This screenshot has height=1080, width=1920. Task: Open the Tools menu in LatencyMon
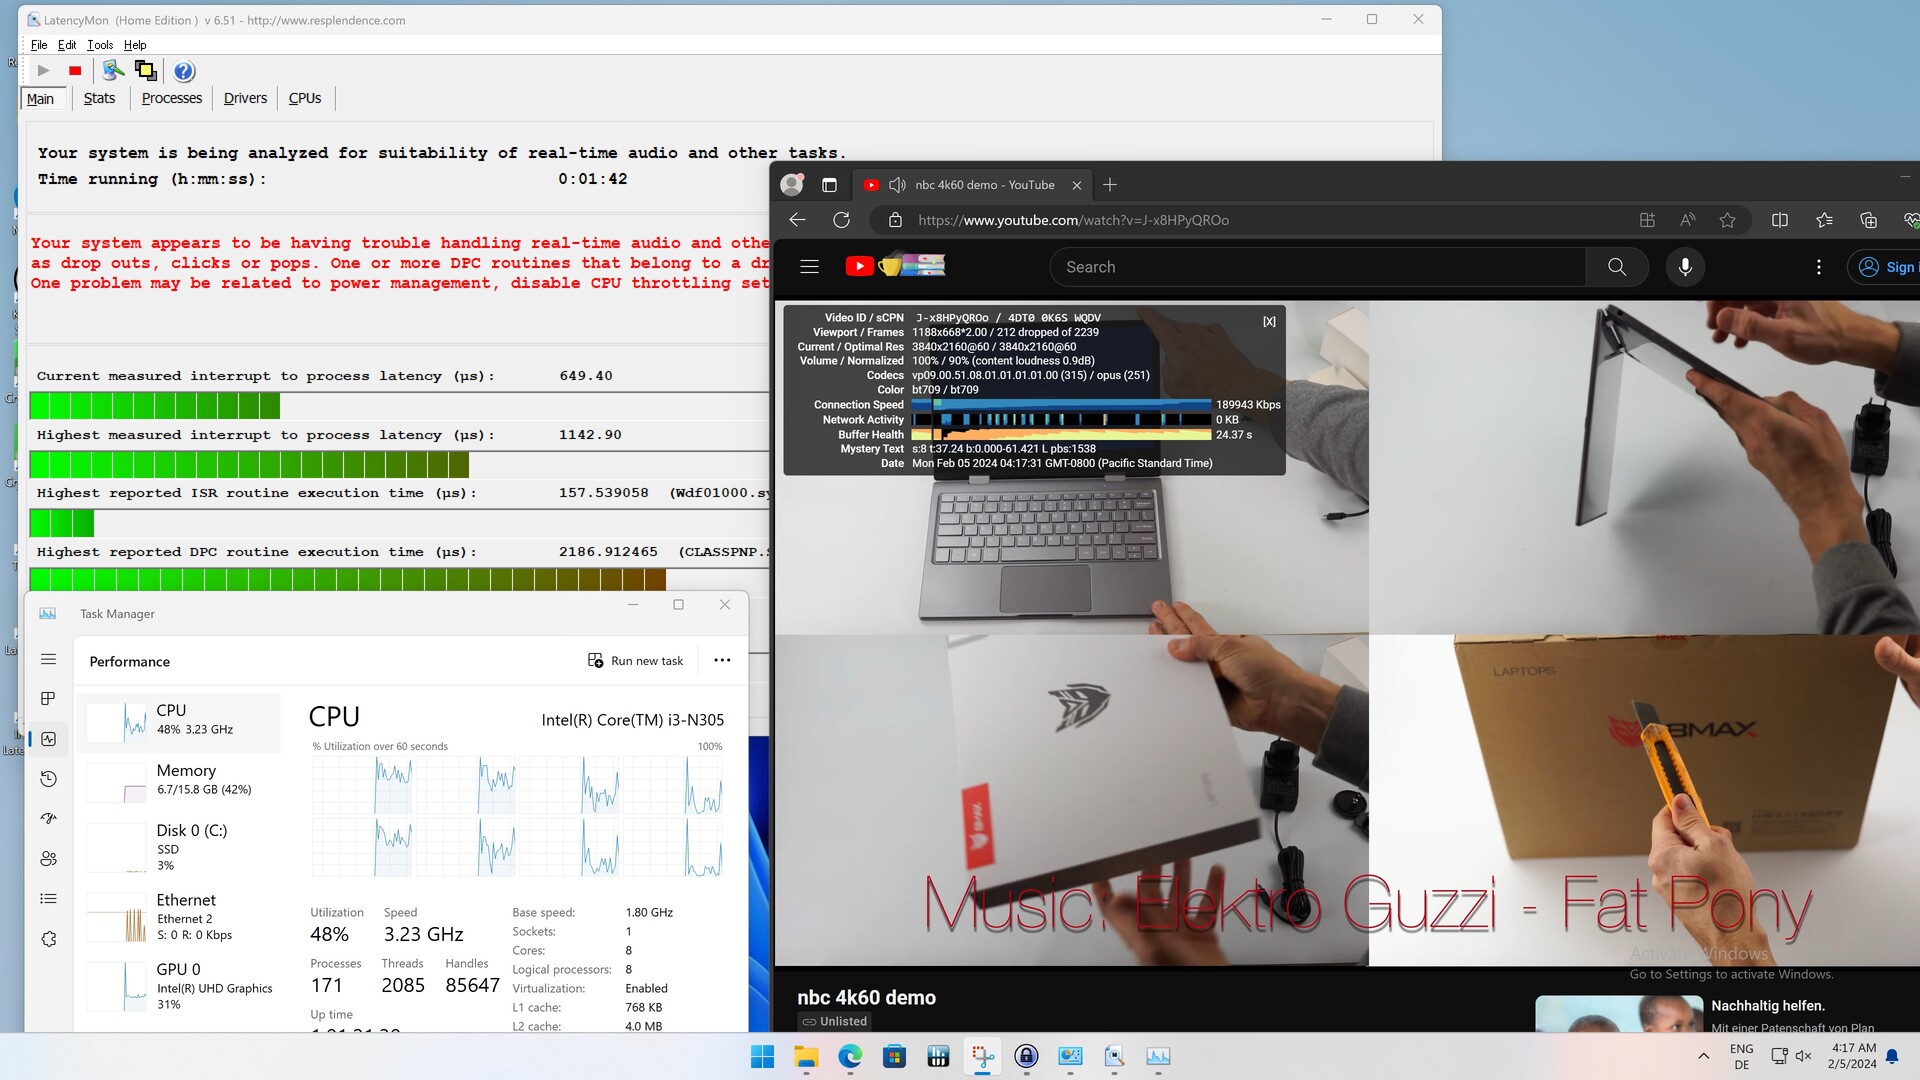pos(100,45)
